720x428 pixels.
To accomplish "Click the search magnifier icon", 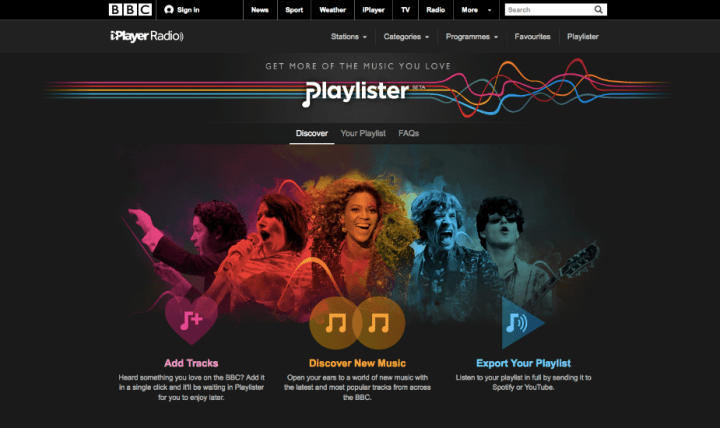I will 598,10.
